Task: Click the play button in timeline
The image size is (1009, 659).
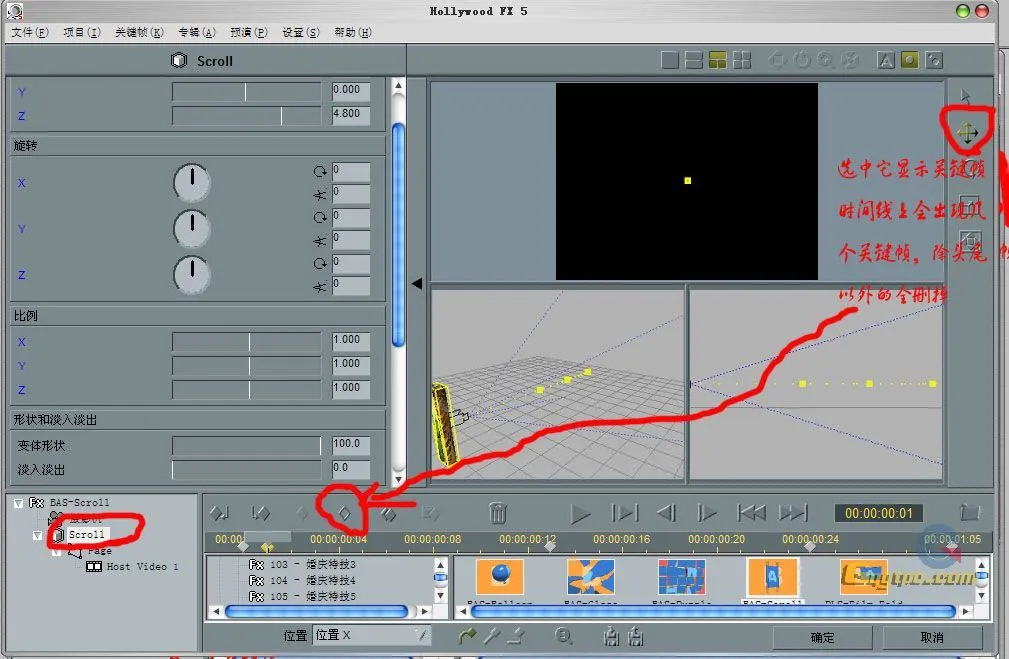Action: tap(580, 514)
